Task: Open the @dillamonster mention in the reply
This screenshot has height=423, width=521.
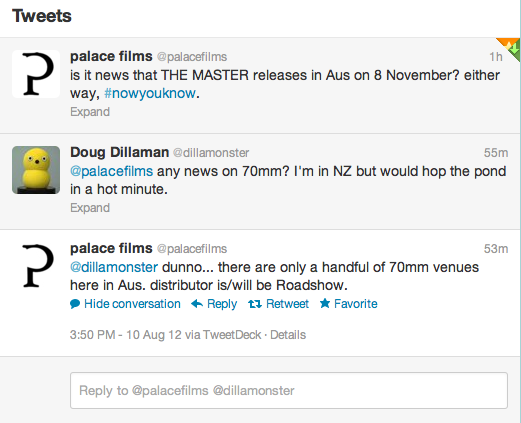Action: click(114, 267)
